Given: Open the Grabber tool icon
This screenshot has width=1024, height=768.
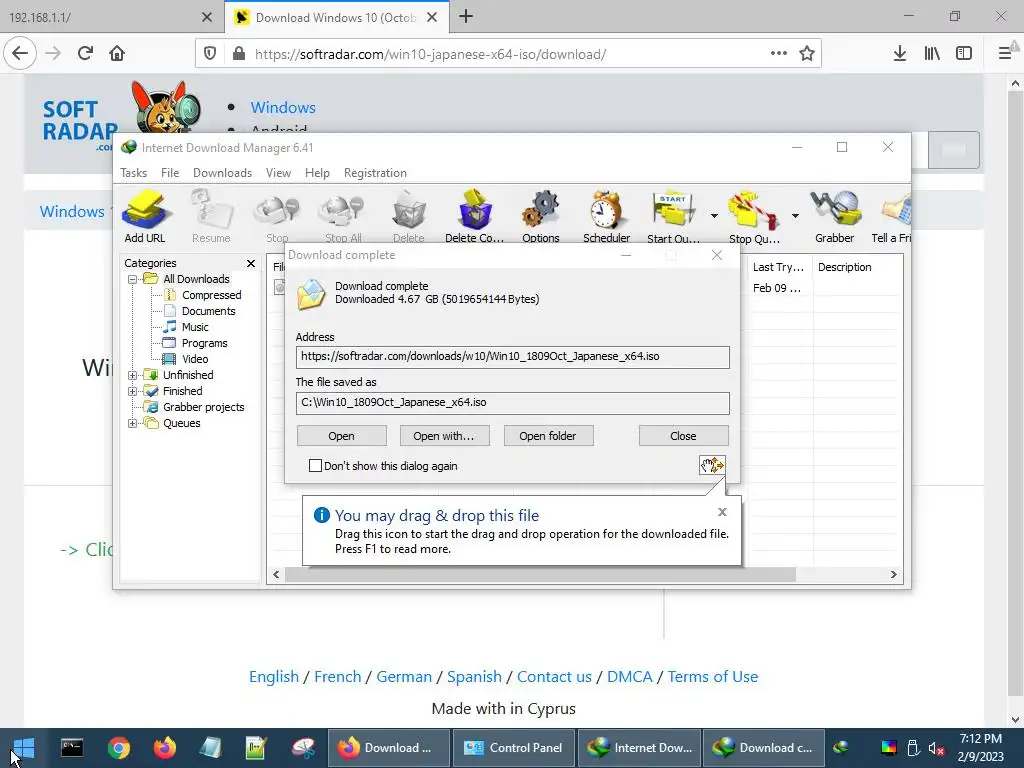Looking at the screenshot, I should pos(835,216).
